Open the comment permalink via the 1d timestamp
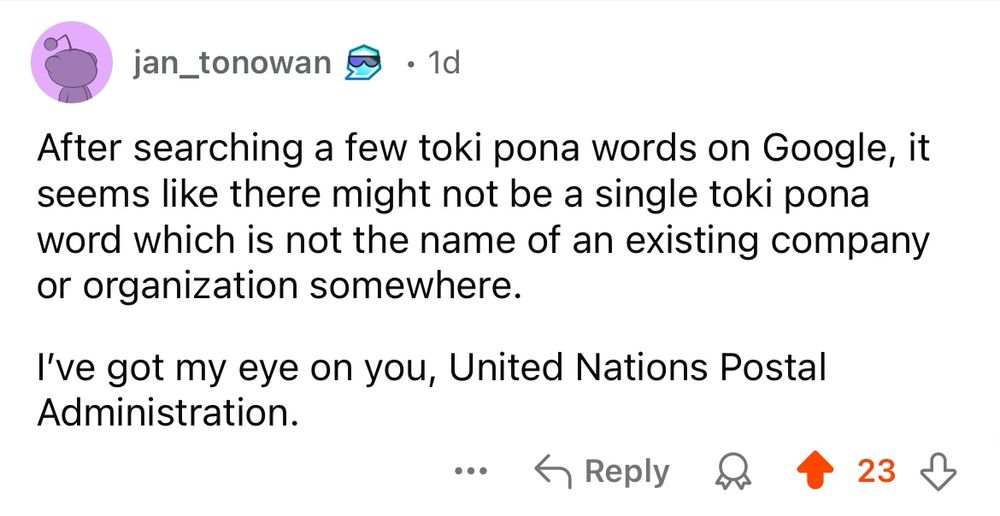 coord(443,64)
